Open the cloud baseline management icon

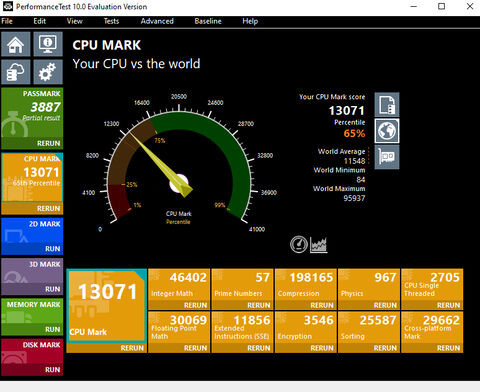click(x=16, y=72)
